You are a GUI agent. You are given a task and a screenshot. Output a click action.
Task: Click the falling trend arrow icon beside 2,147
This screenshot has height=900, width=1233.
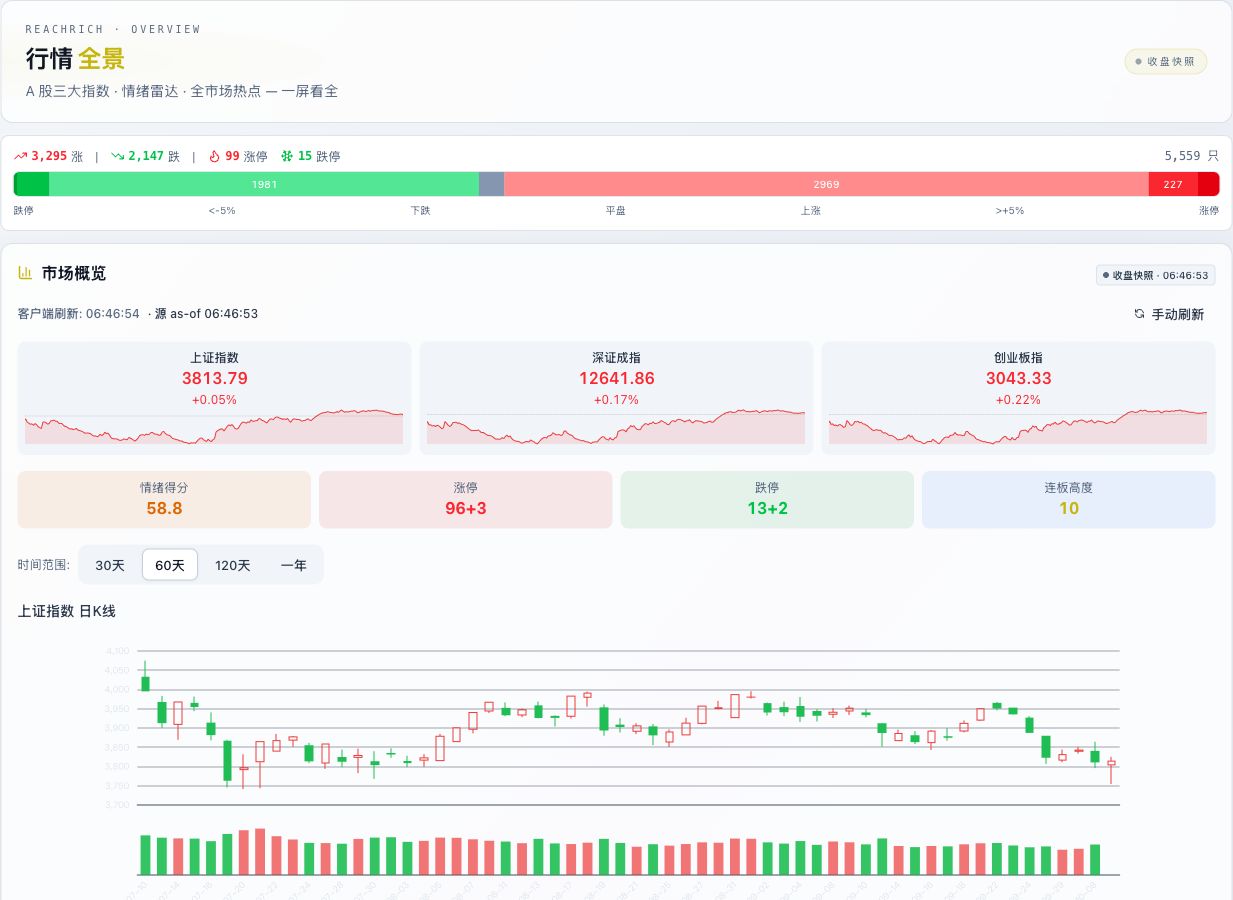[117, 156]
